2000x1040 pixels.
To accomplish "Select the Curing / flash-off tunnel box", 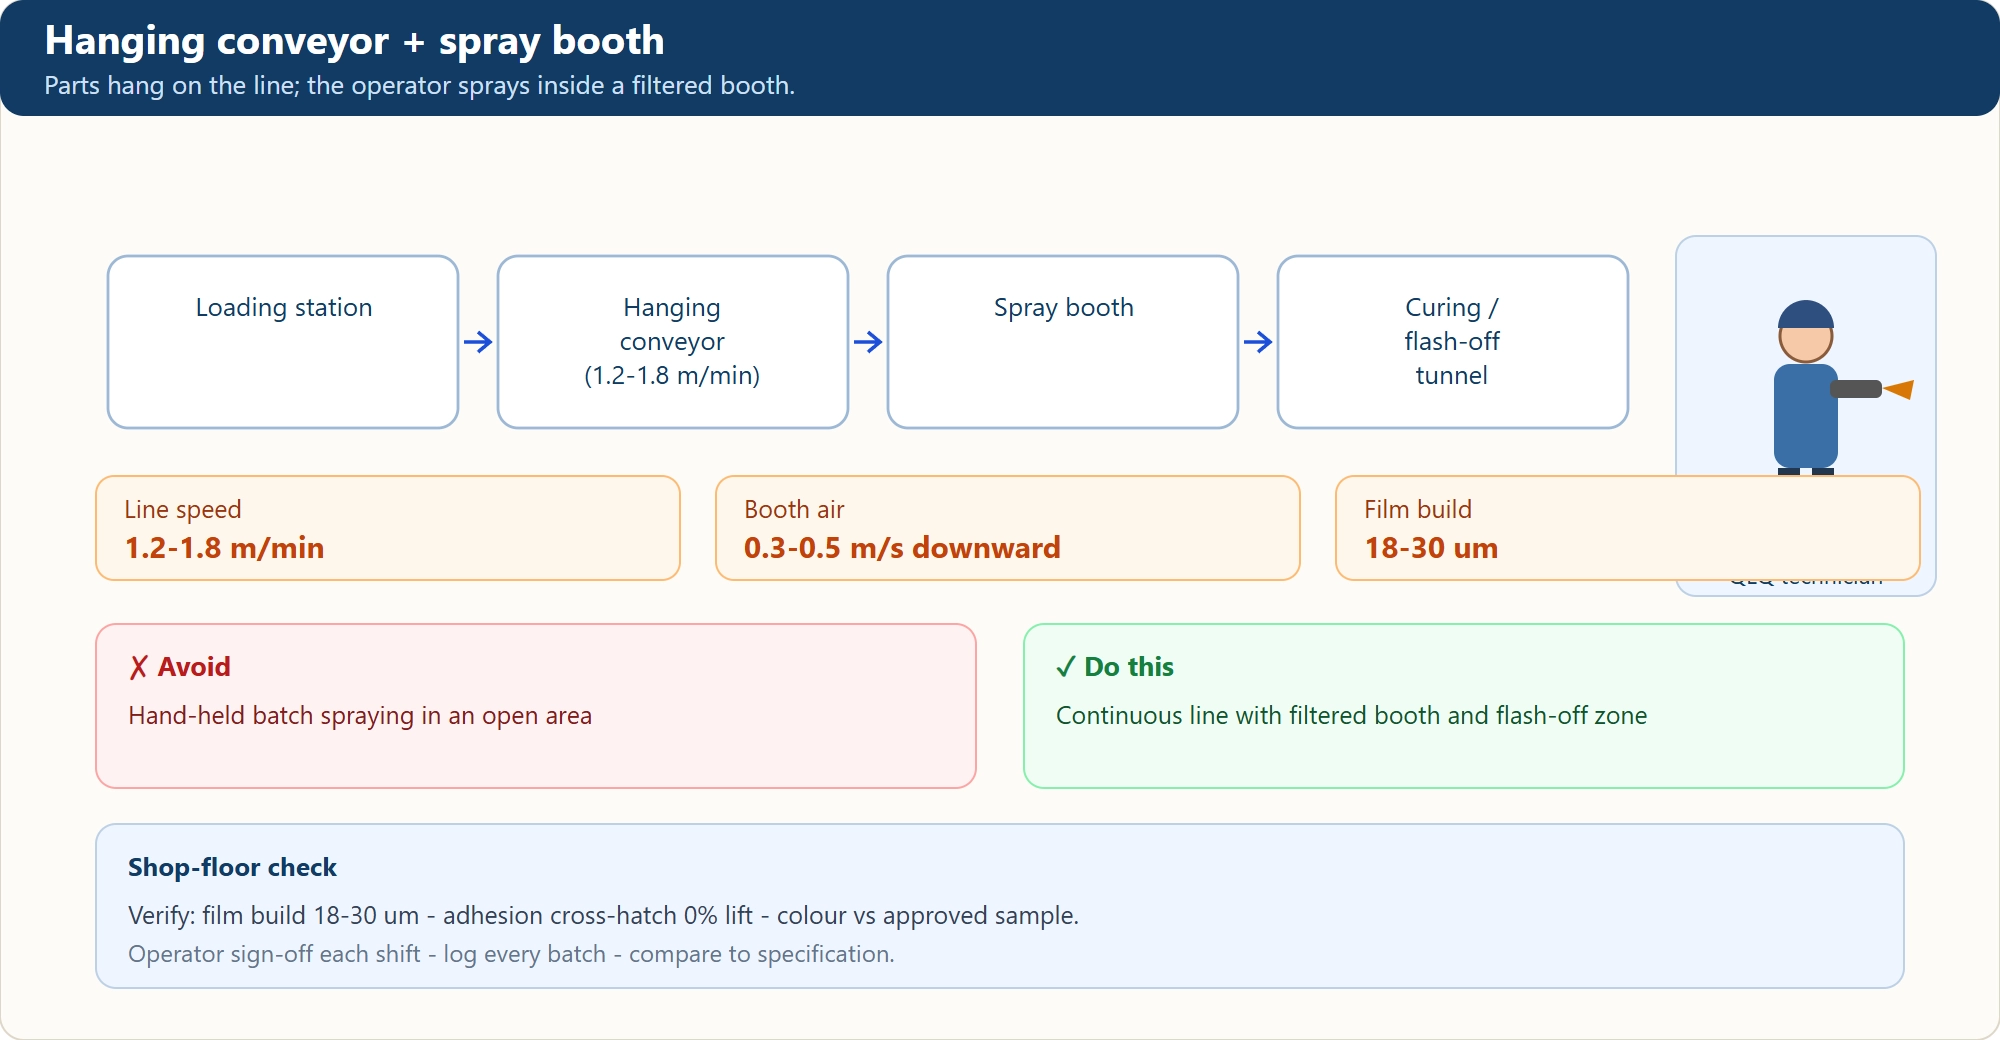I will point(1453,342).
